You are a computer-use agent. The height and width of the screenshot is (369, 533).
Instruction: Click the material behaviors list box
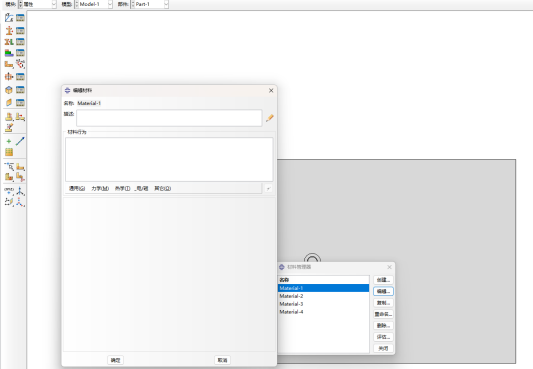169,159
